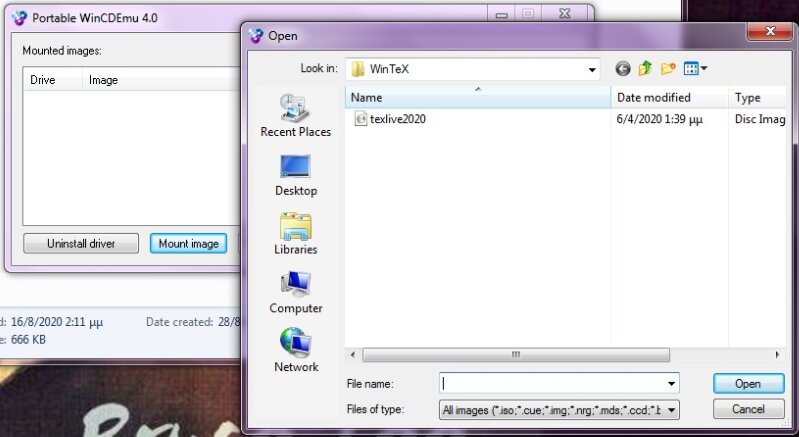Go up one folder level in Open dialog
This screenshot has width=799, height=437.
[645, 68]
